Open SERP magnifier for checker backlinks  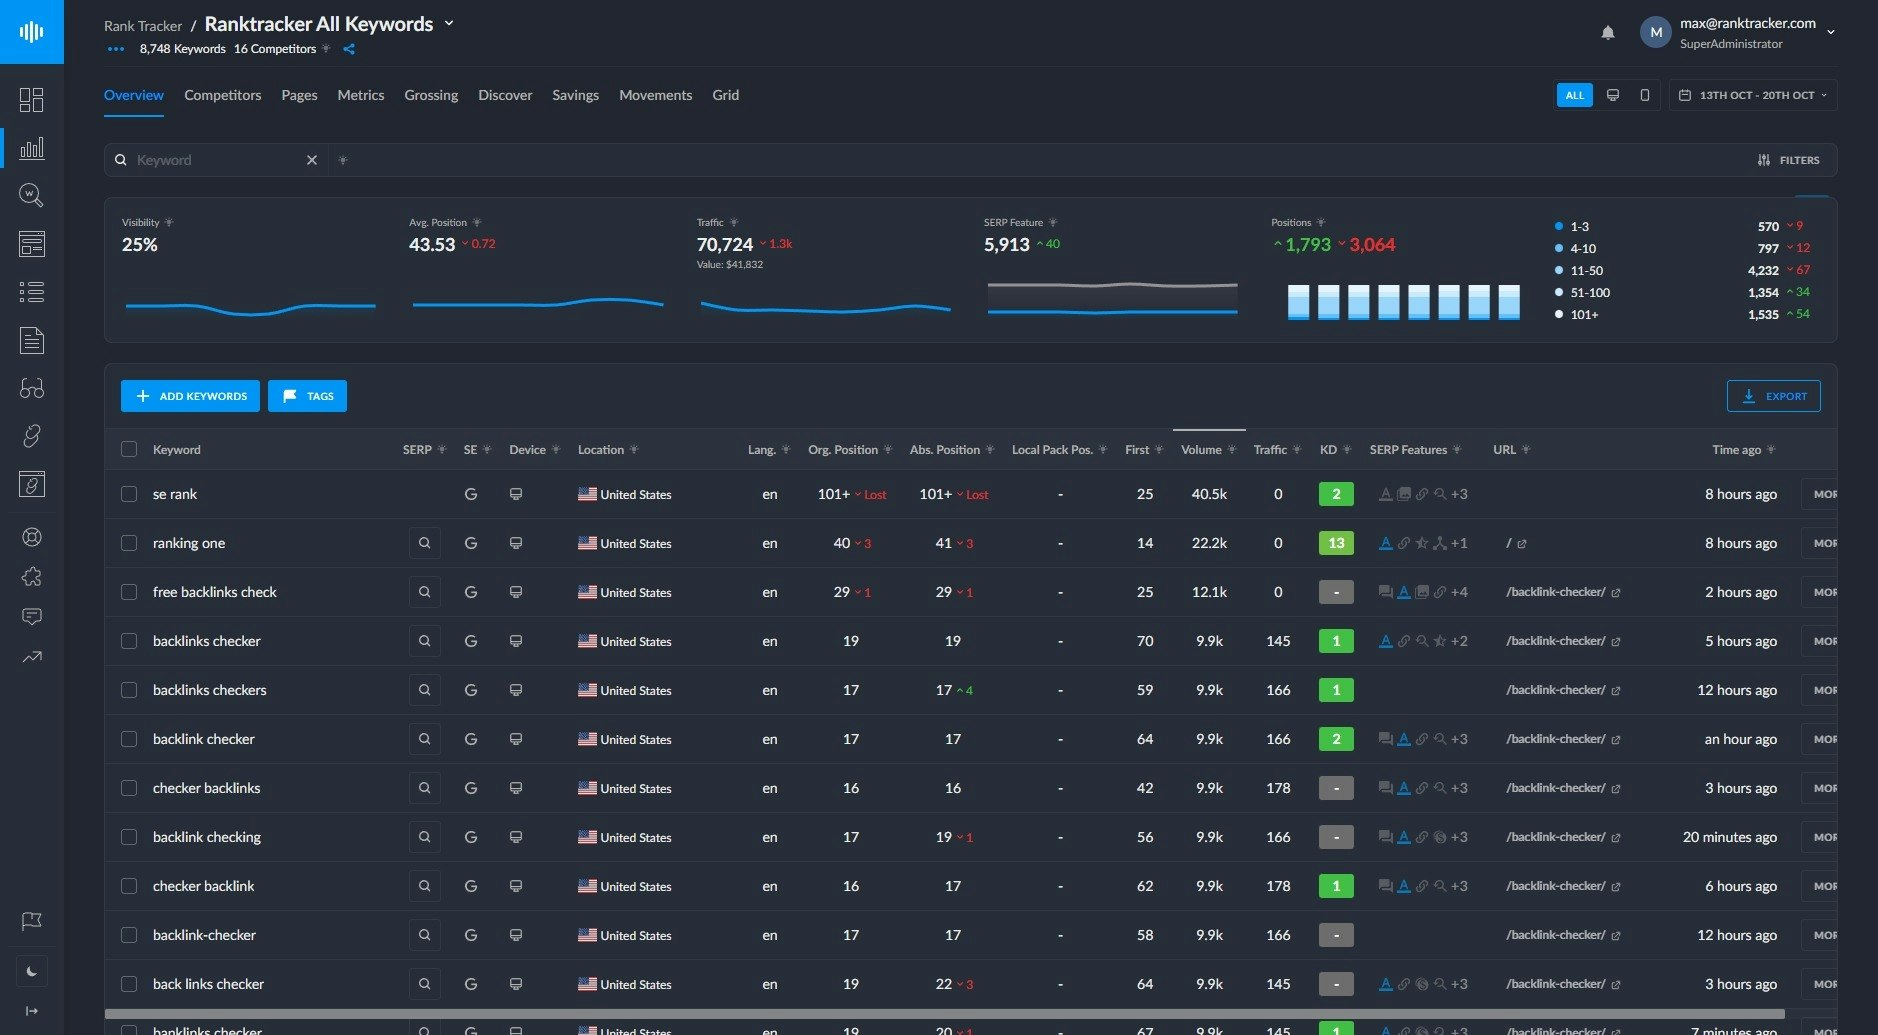click(x=425, y=788)
